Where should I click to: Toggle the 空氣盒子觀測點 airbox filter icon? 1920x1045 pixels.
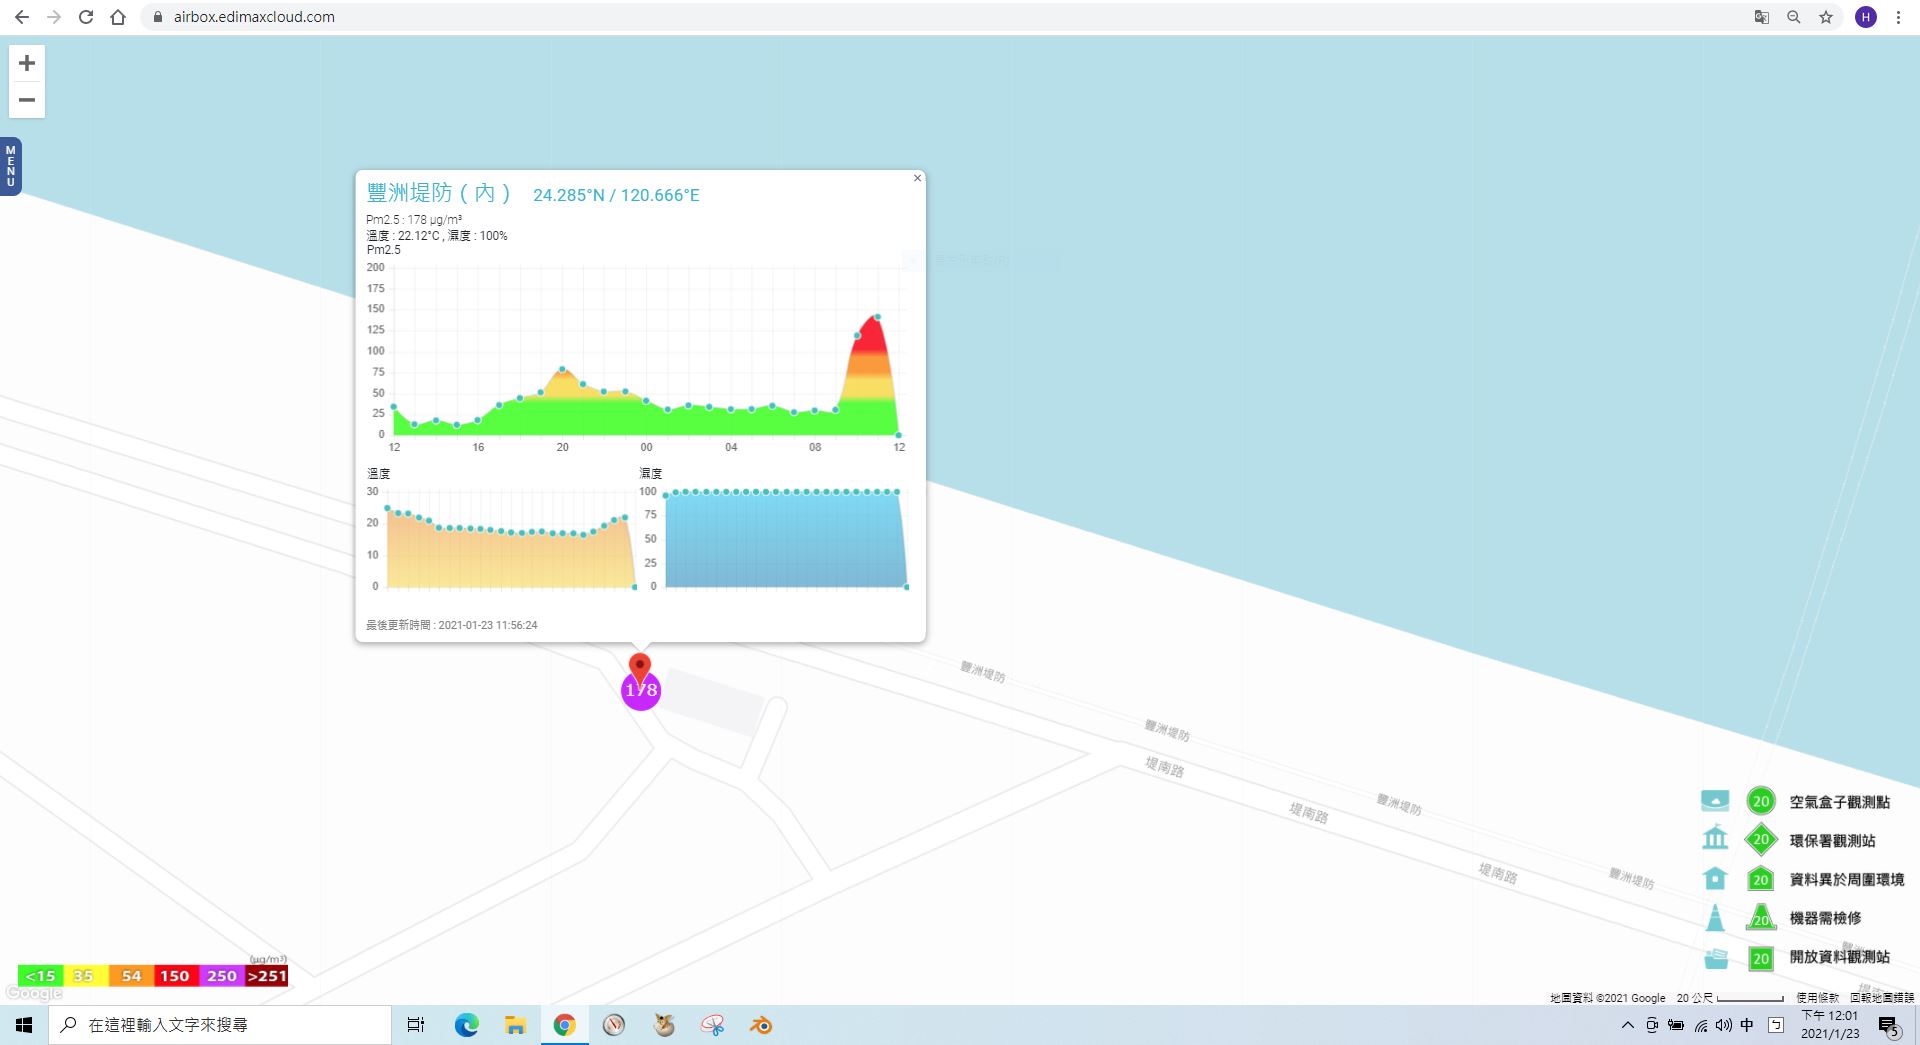tap(1715, 801)
